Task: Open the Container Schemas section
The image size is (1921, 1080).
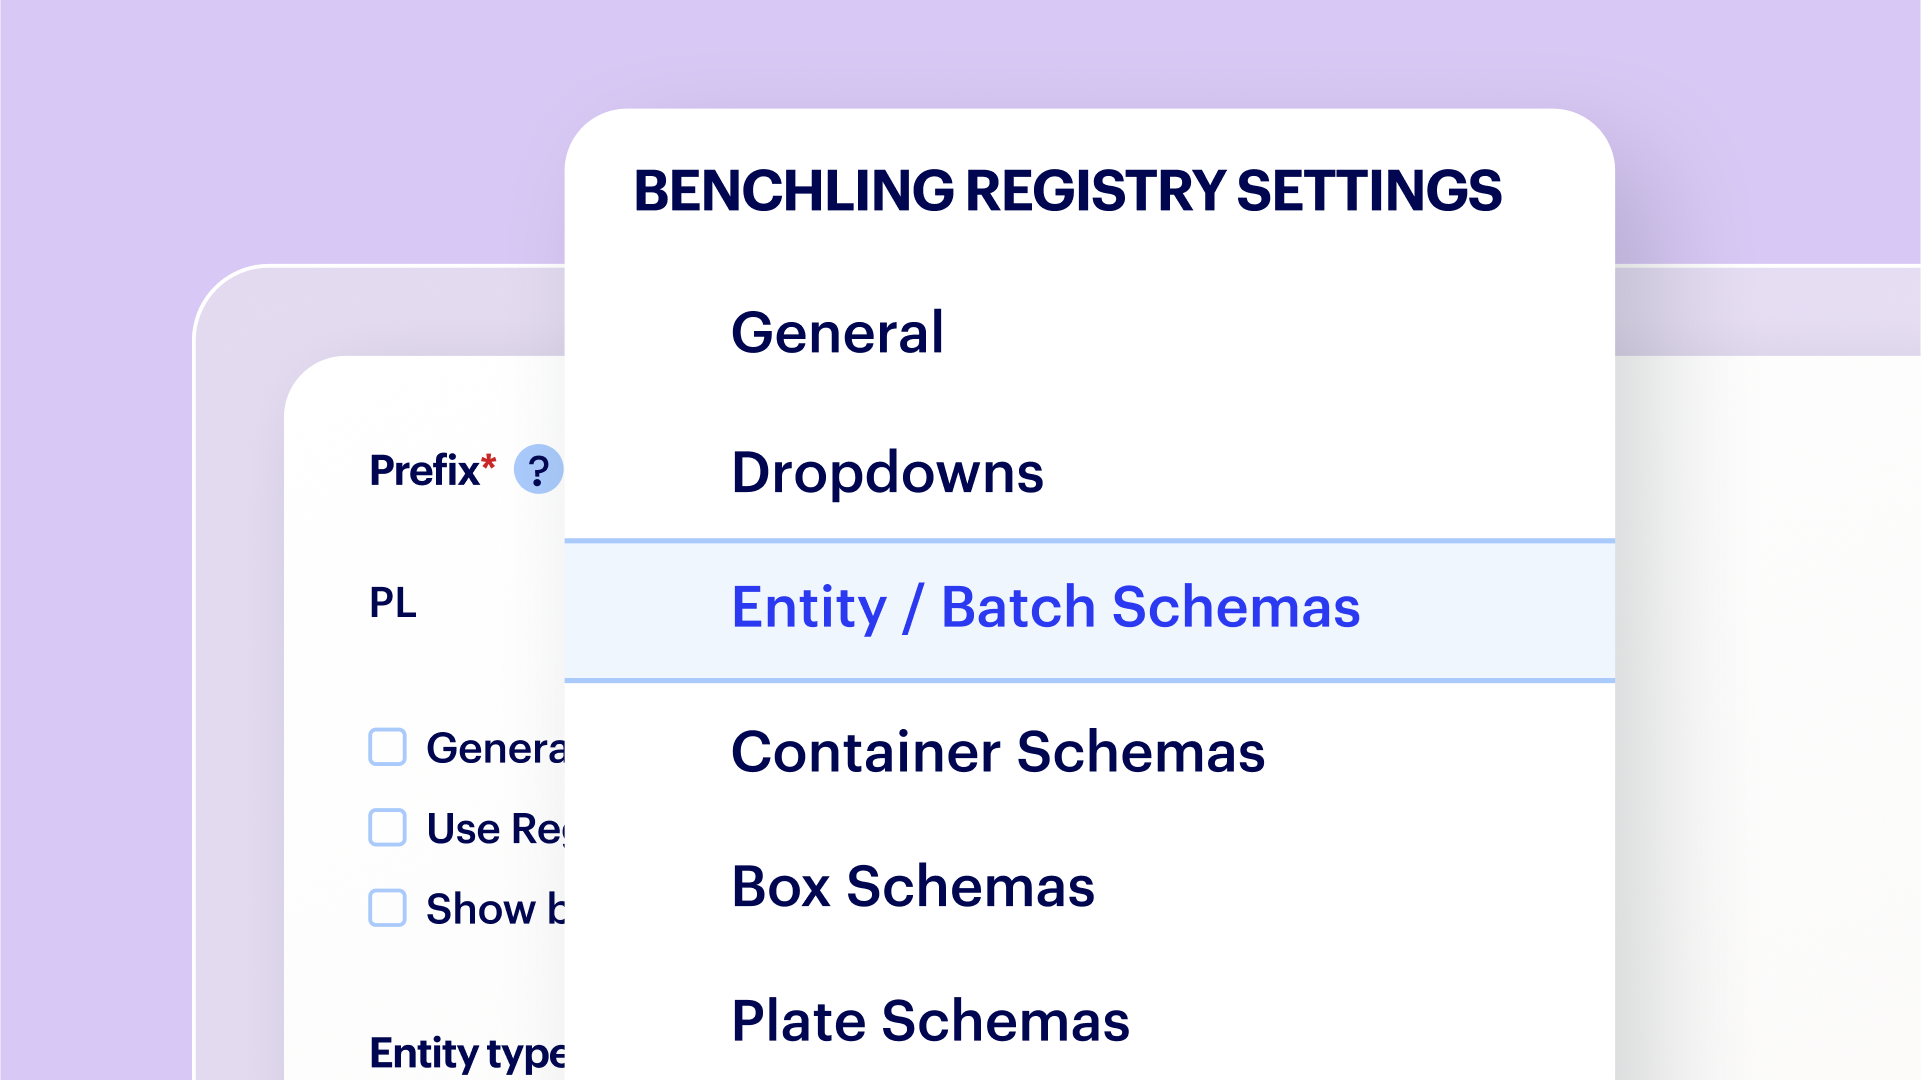Action: [x=998, y=752]
